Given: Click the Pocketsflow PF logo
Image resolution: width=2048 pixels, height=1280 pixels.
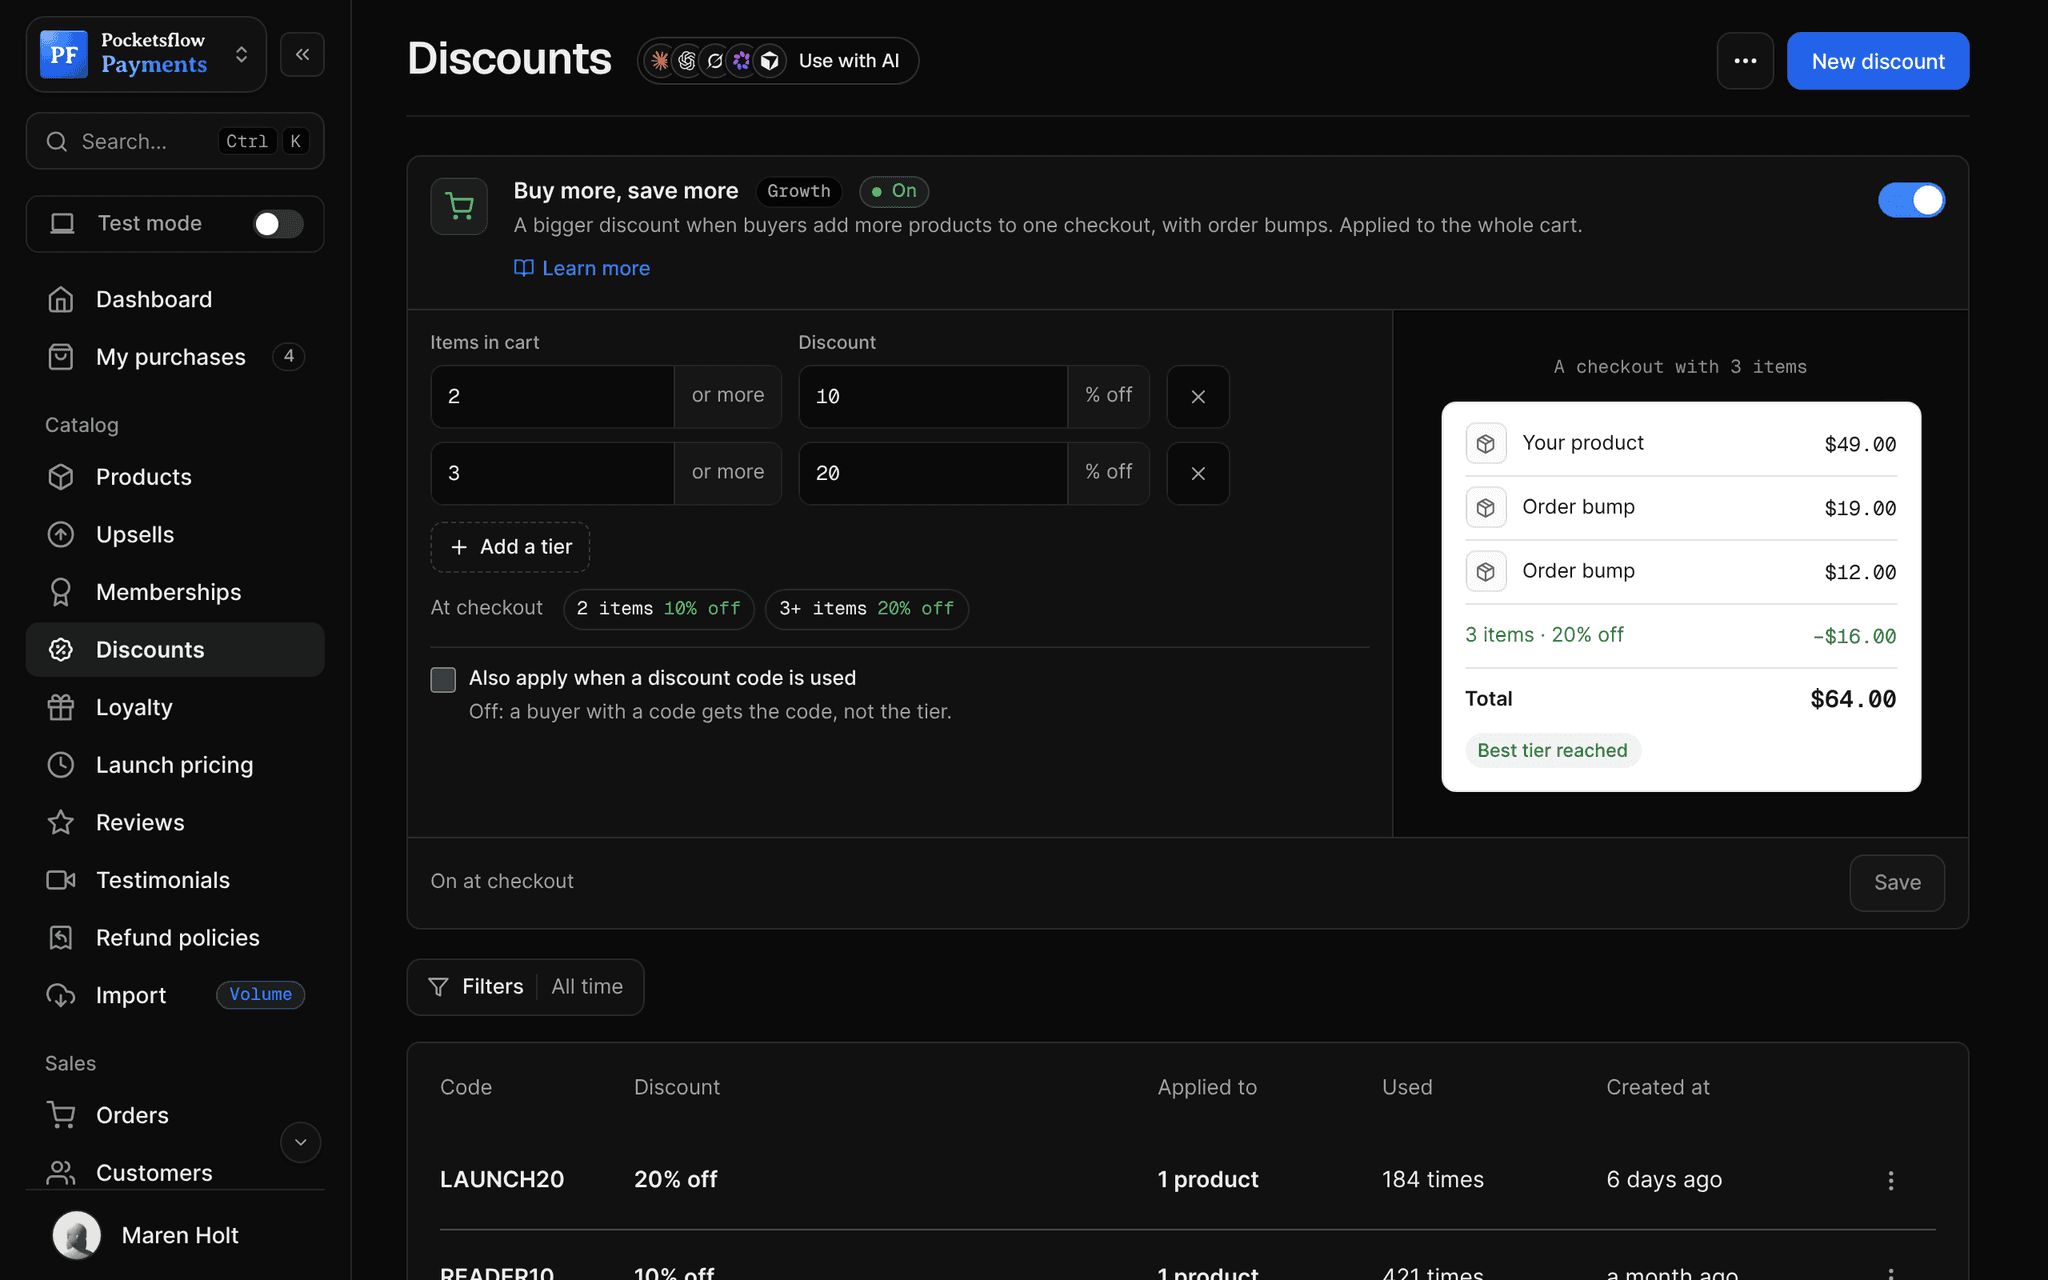Looking at the screenshot, I should [x=64, y=54].
